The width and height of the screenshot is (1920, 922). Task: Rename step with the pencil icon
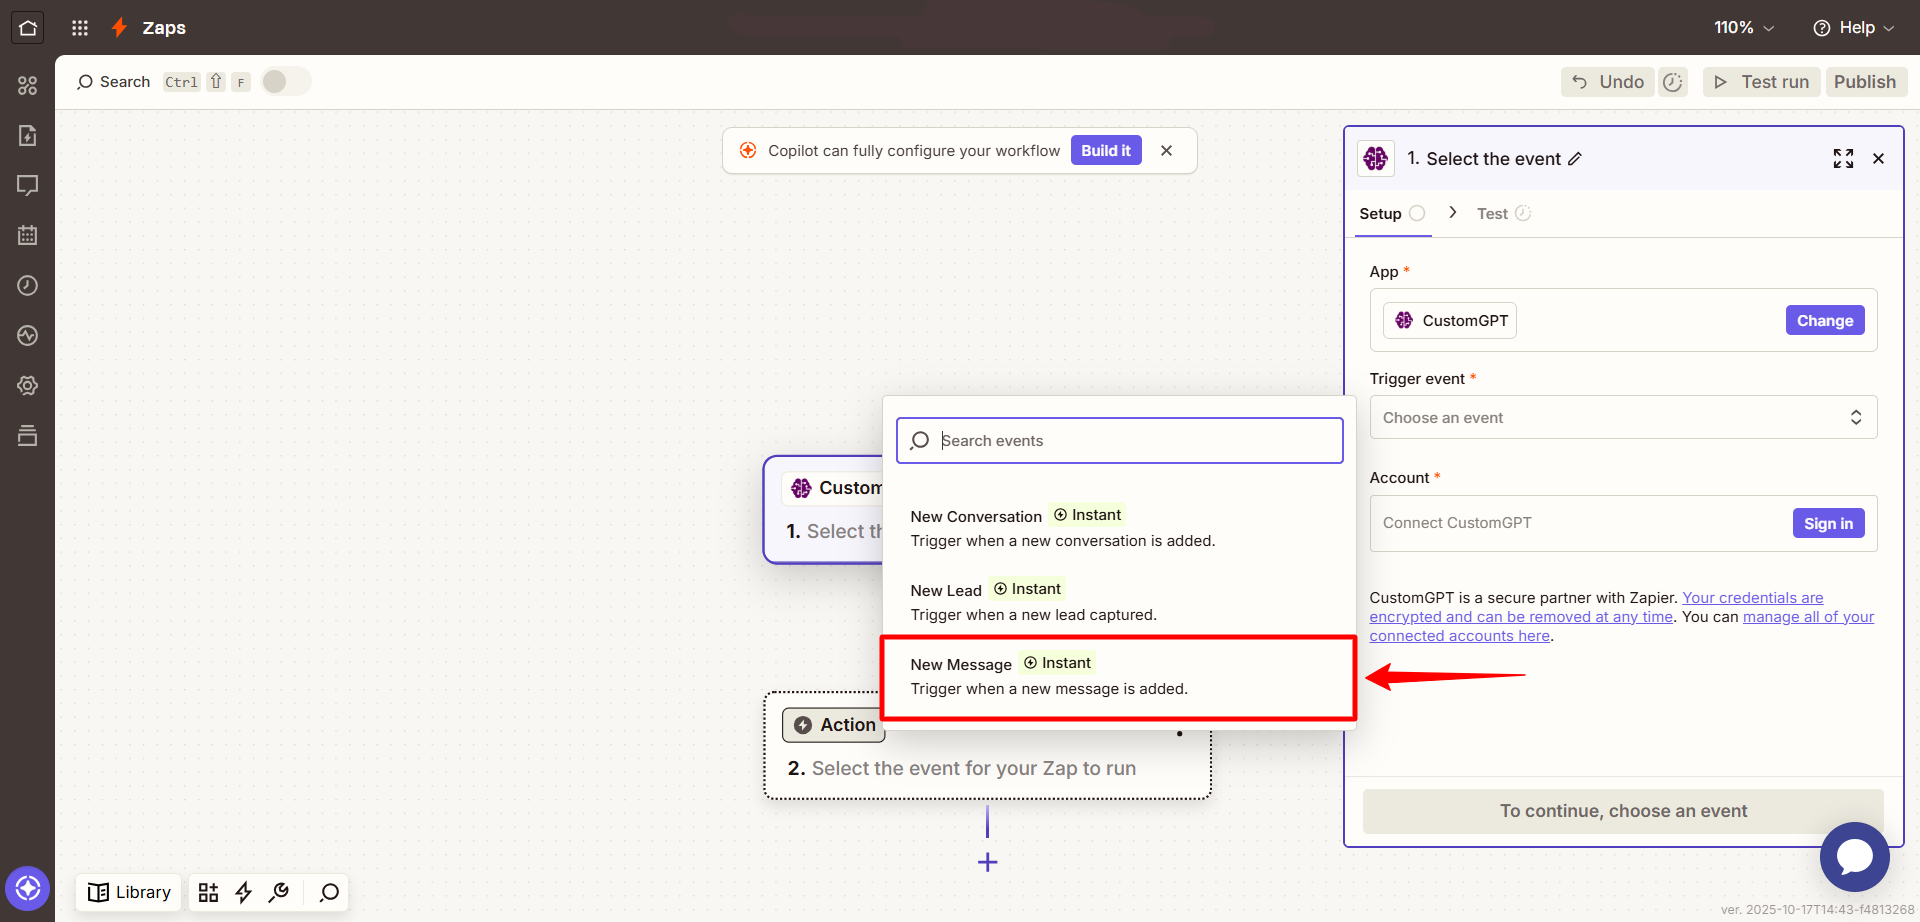click(1575, 159)
